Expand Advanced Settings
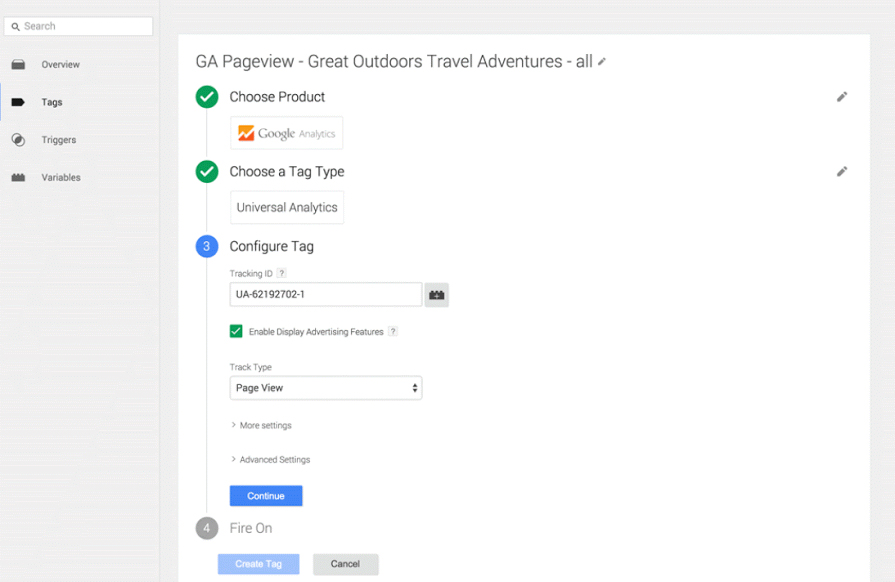This screenshot has width=895, height=582. pyautogui.click(x=271, y=460)
